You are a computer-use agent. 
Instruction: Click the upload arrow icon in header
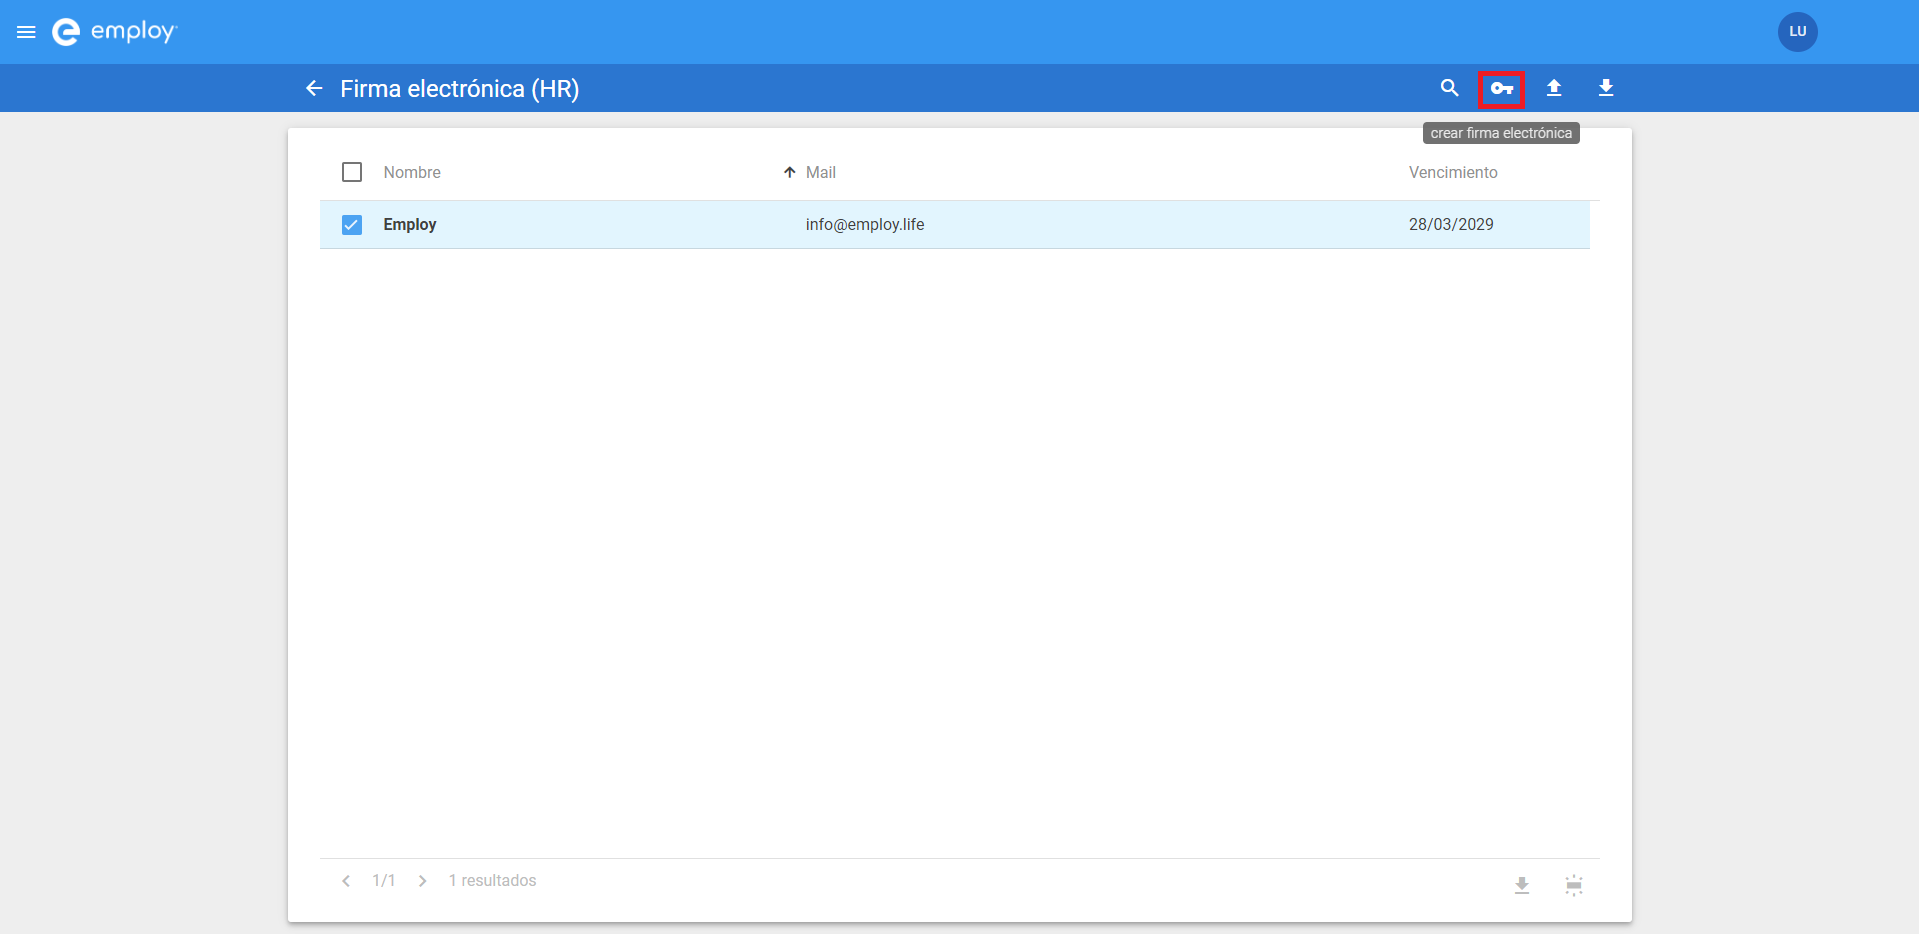coord(1554,88)
